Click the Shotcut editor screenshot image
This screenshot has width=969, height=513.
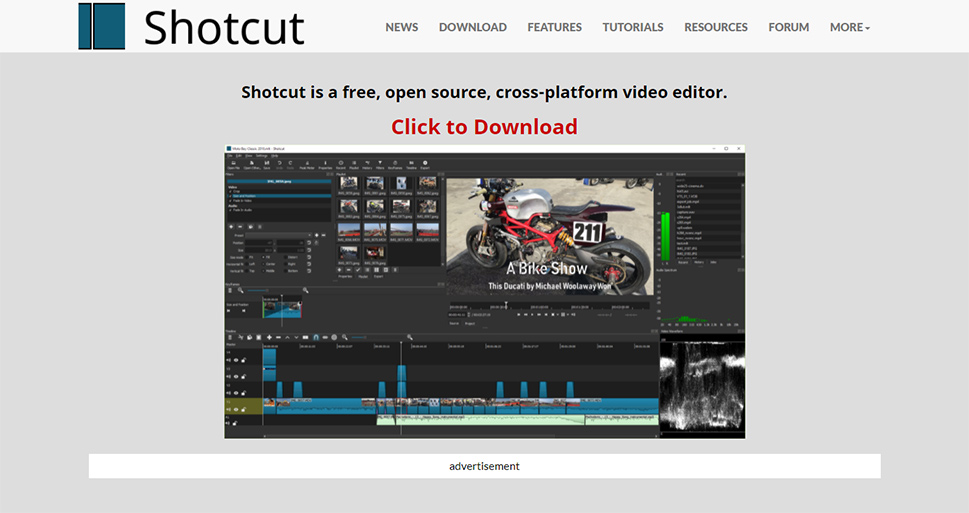pos(484,292)
